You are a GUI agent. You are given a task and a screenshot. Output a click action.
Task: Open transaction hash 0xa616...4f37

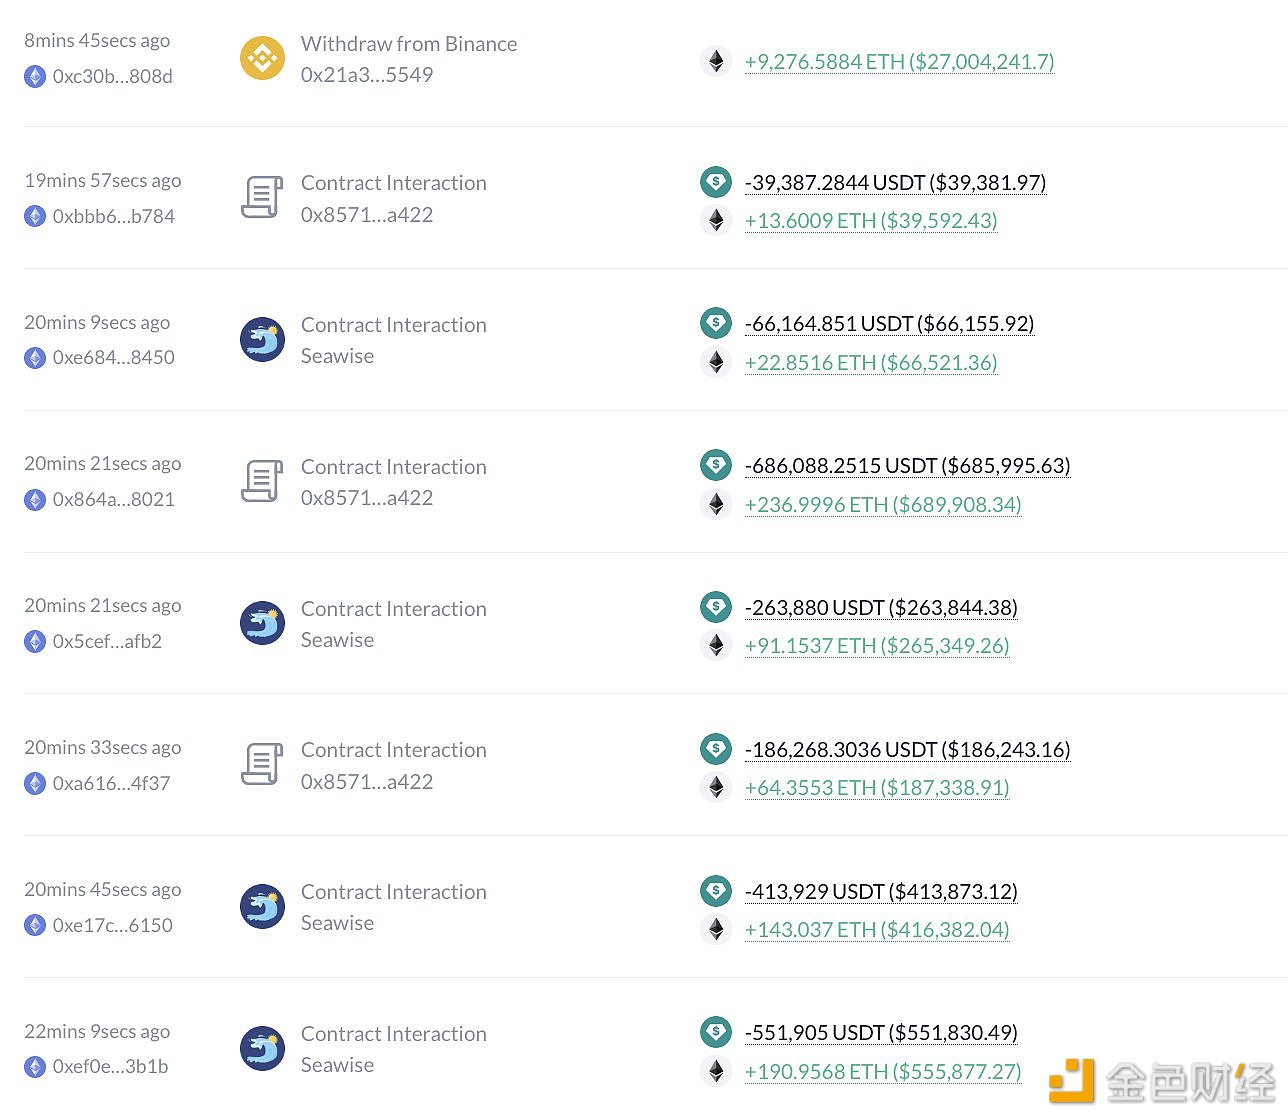(112, 784)
